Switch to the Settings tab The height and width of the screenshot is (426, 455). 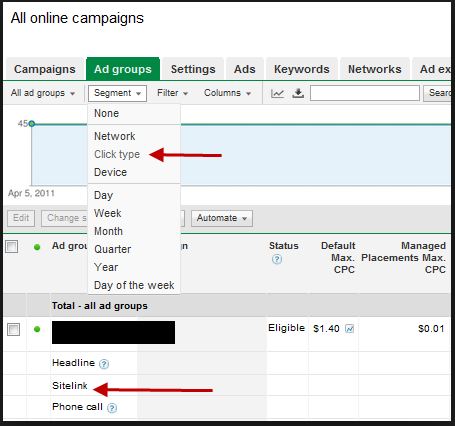(x=193, y=69)
